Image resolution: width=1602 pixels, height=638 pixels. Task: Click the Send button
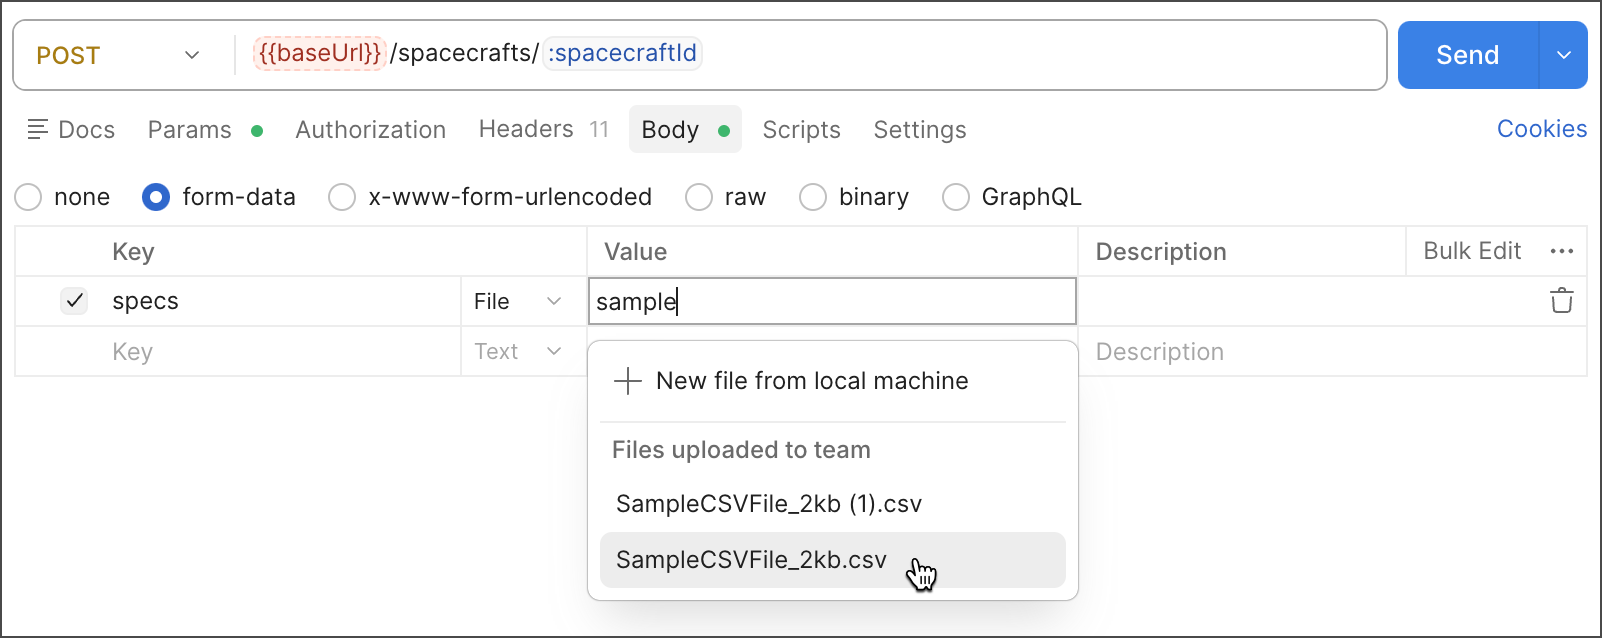pyautogui.click(x=1467, y=55)
